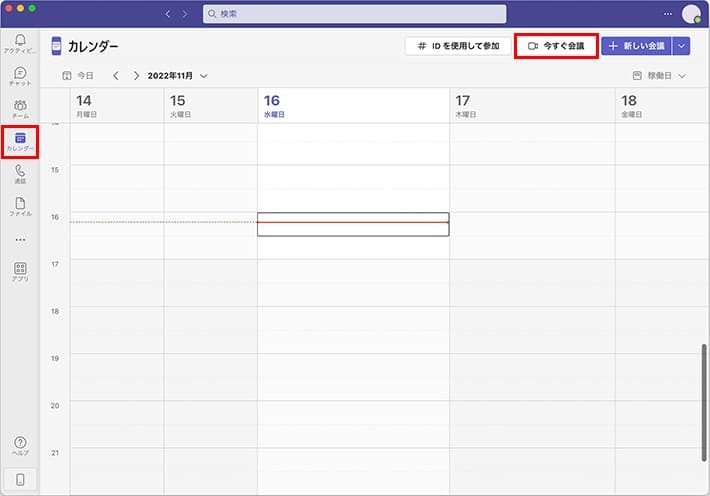Image resolution: width=710 pixels, height=496 pixels.
Task: Open the Files icon in sidebar
Action: 20,206
